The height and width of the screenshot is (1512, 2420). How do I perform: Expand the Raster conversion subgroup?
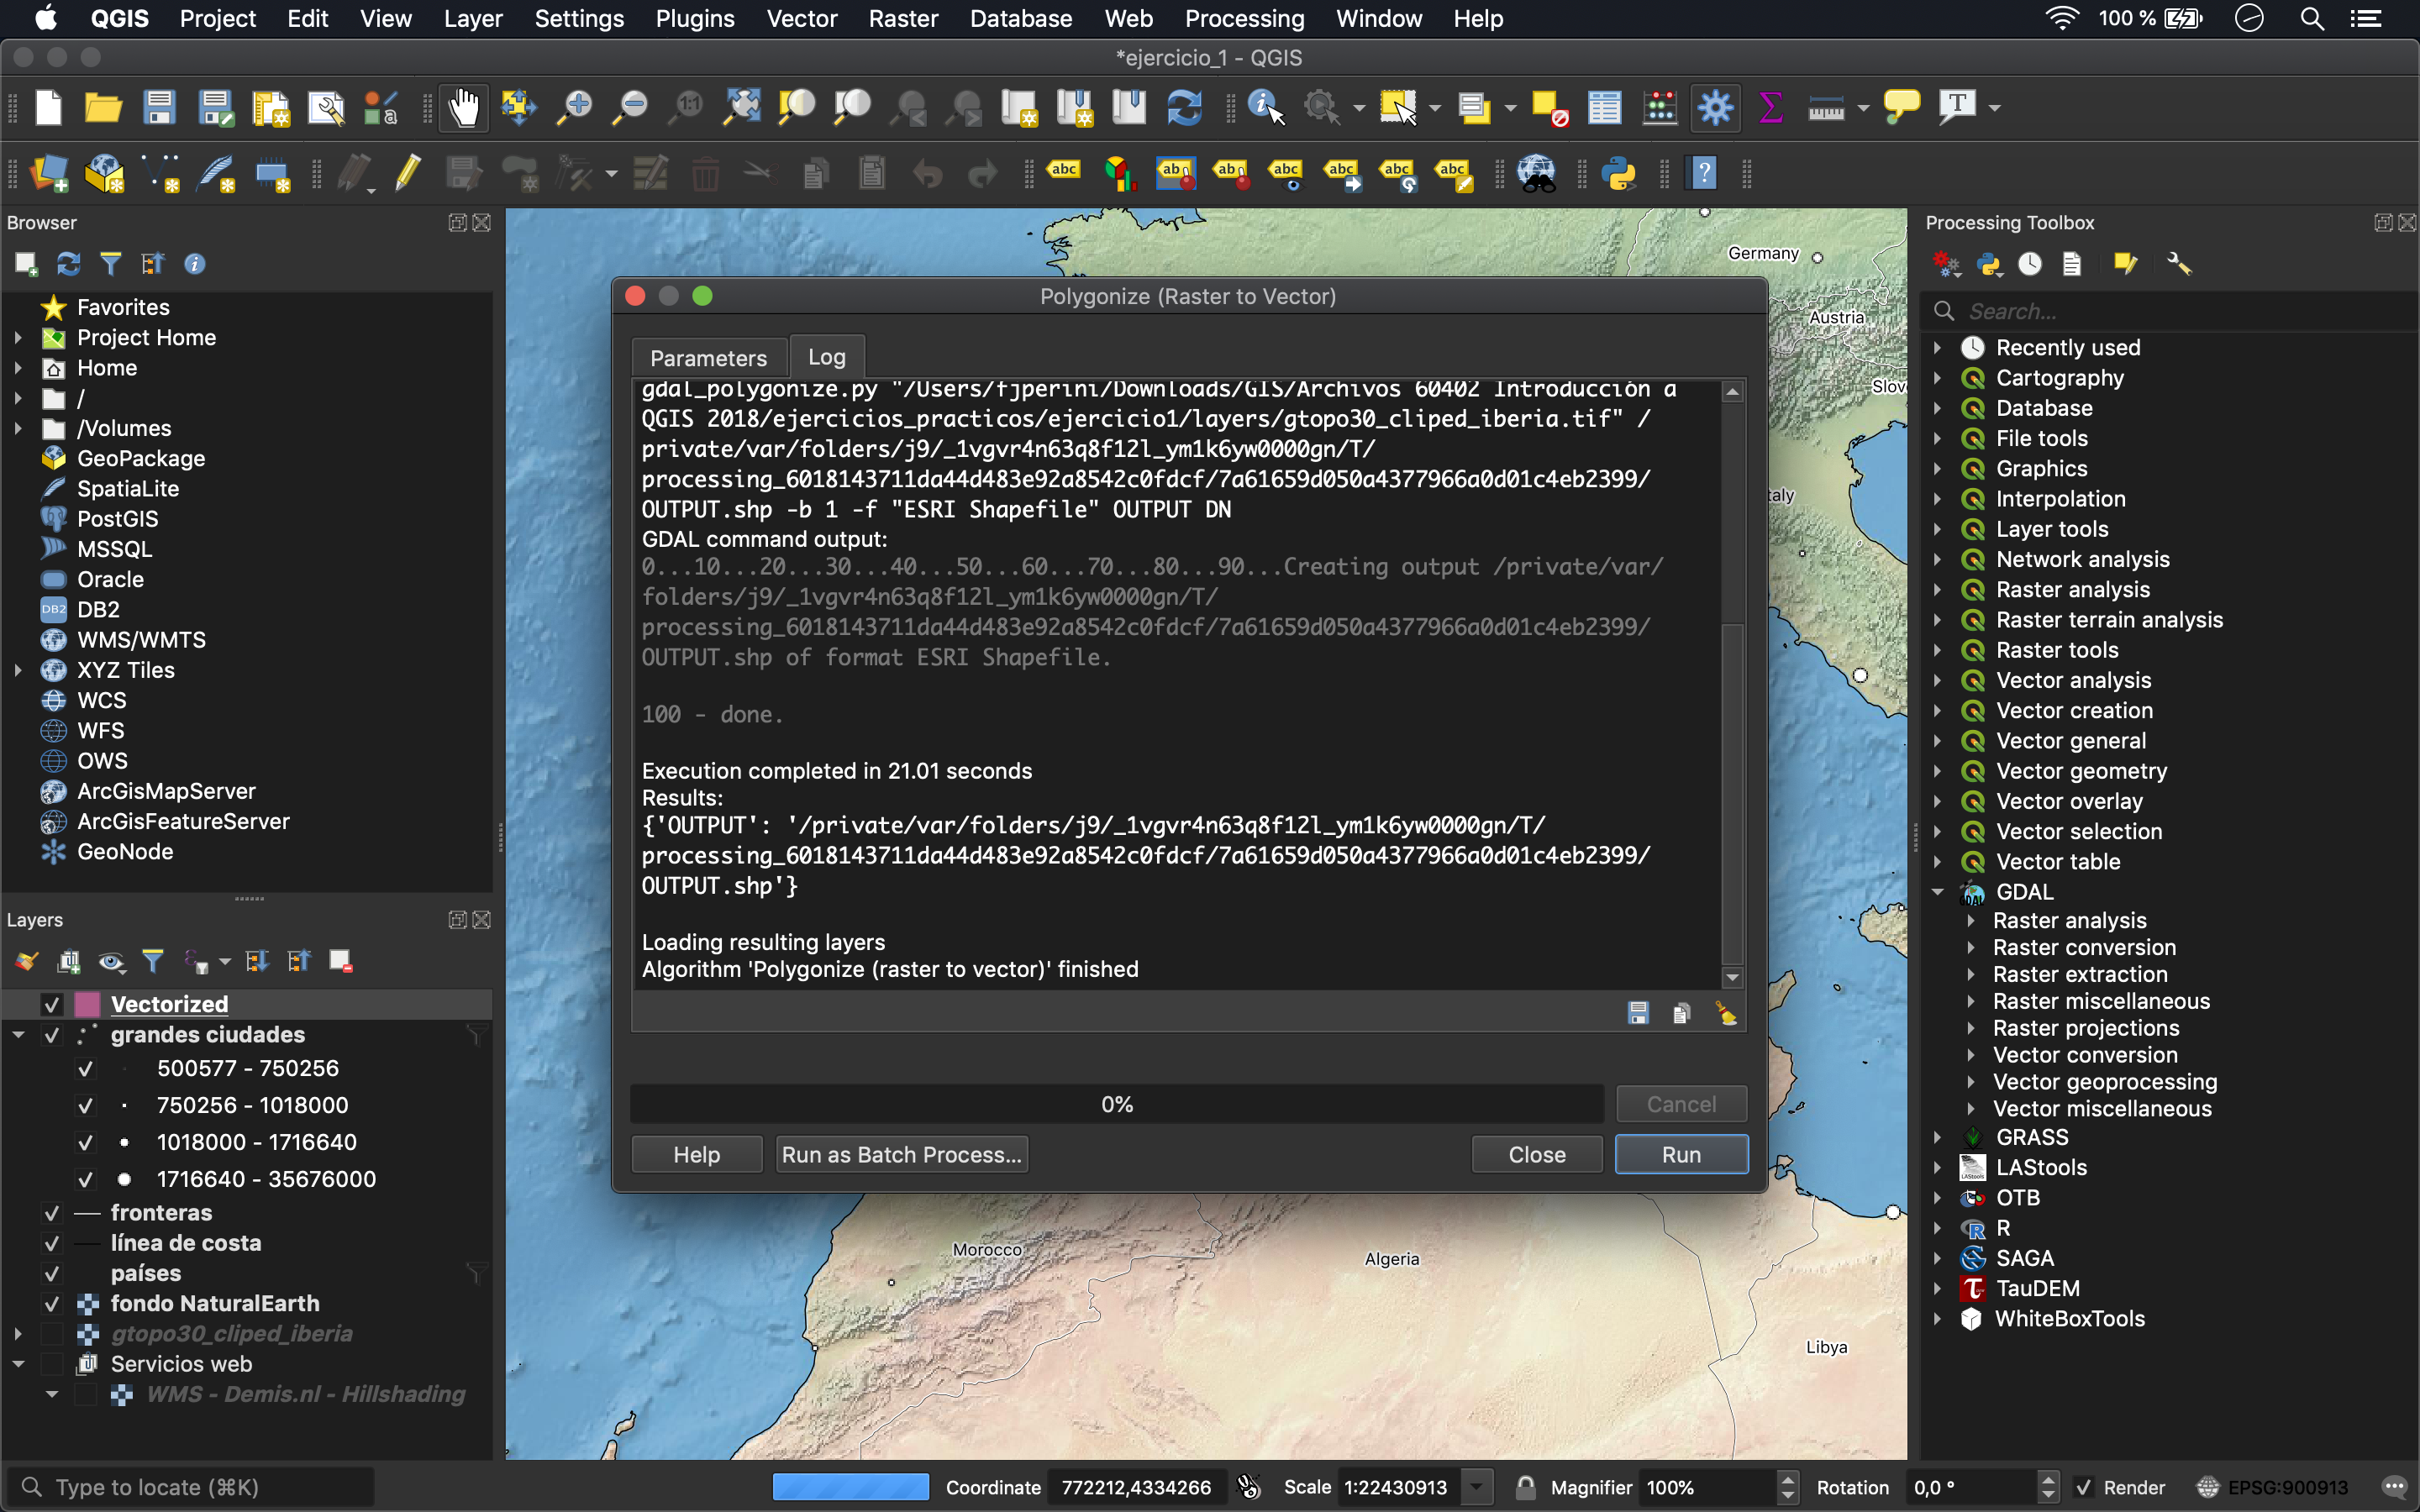pyautogui.click(x=1971, y=947)
